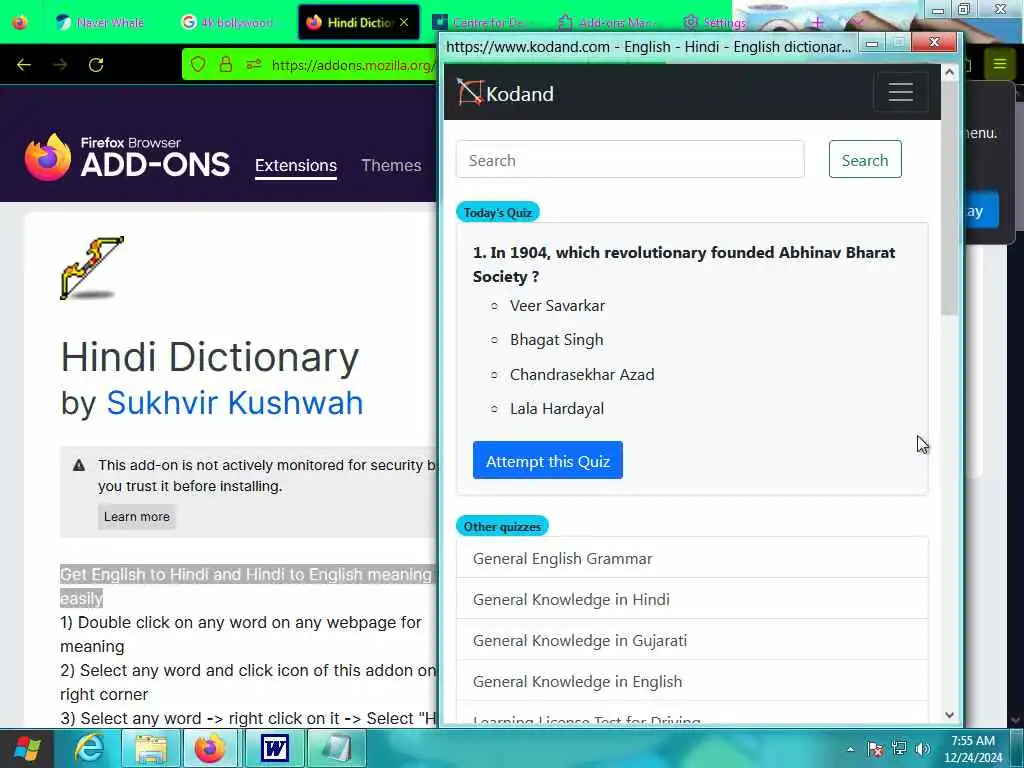Open the Windows Start button
Screen dimensions: 1024x768
point(27,748)
